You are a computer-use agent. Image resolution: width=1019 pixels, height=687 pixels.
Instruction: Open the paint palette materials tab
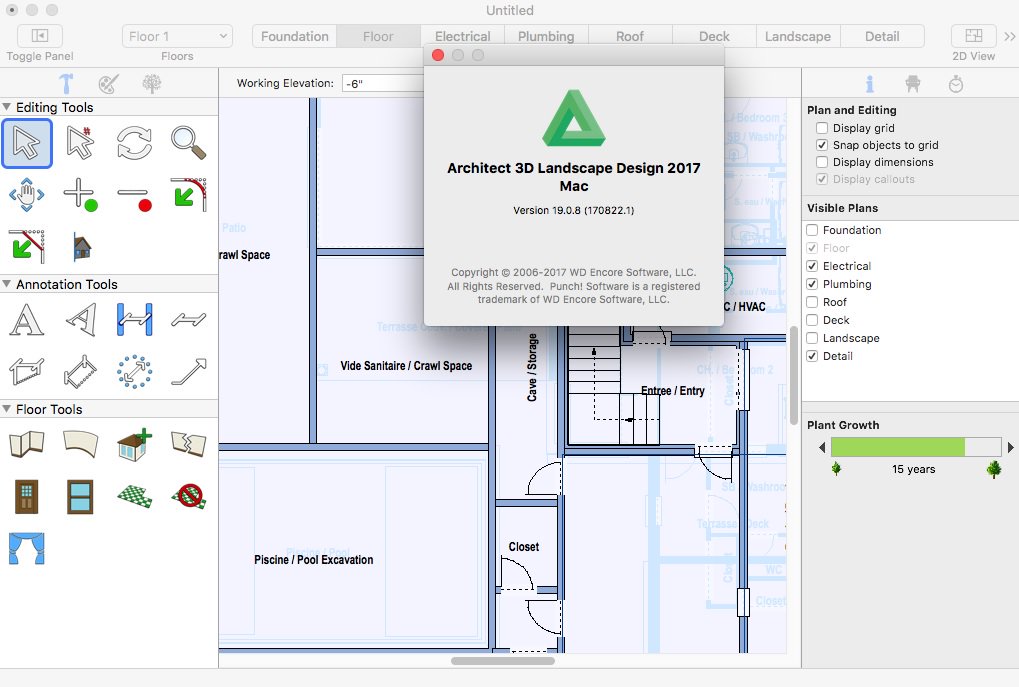pos(109,84)
